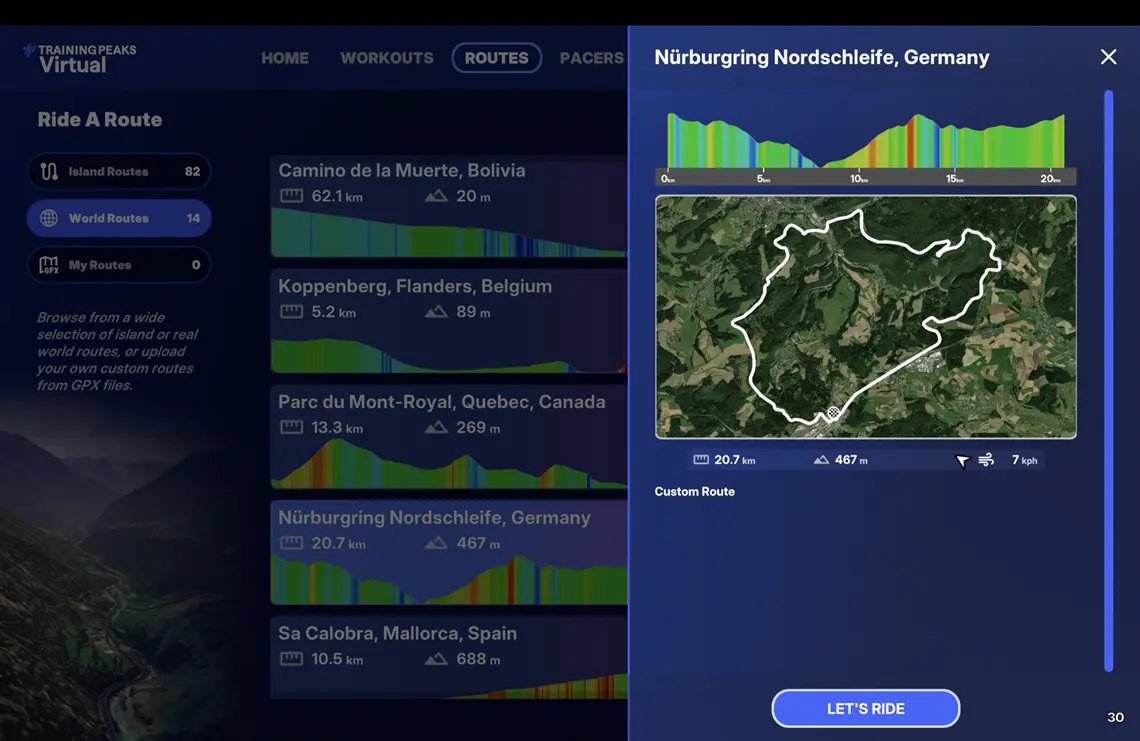Click the My Routes GPX map icon
Viewport: 1140px width, 741px height.
coord(49,265)
